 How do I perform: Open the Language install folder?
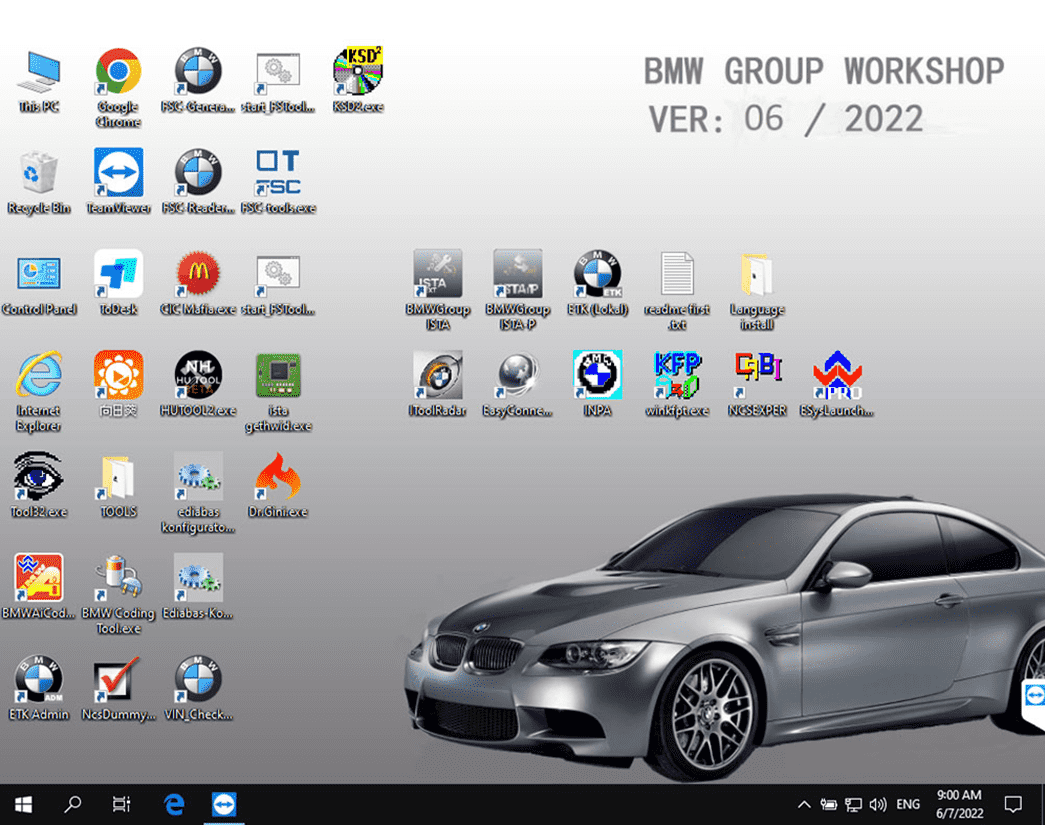point(757,290)
